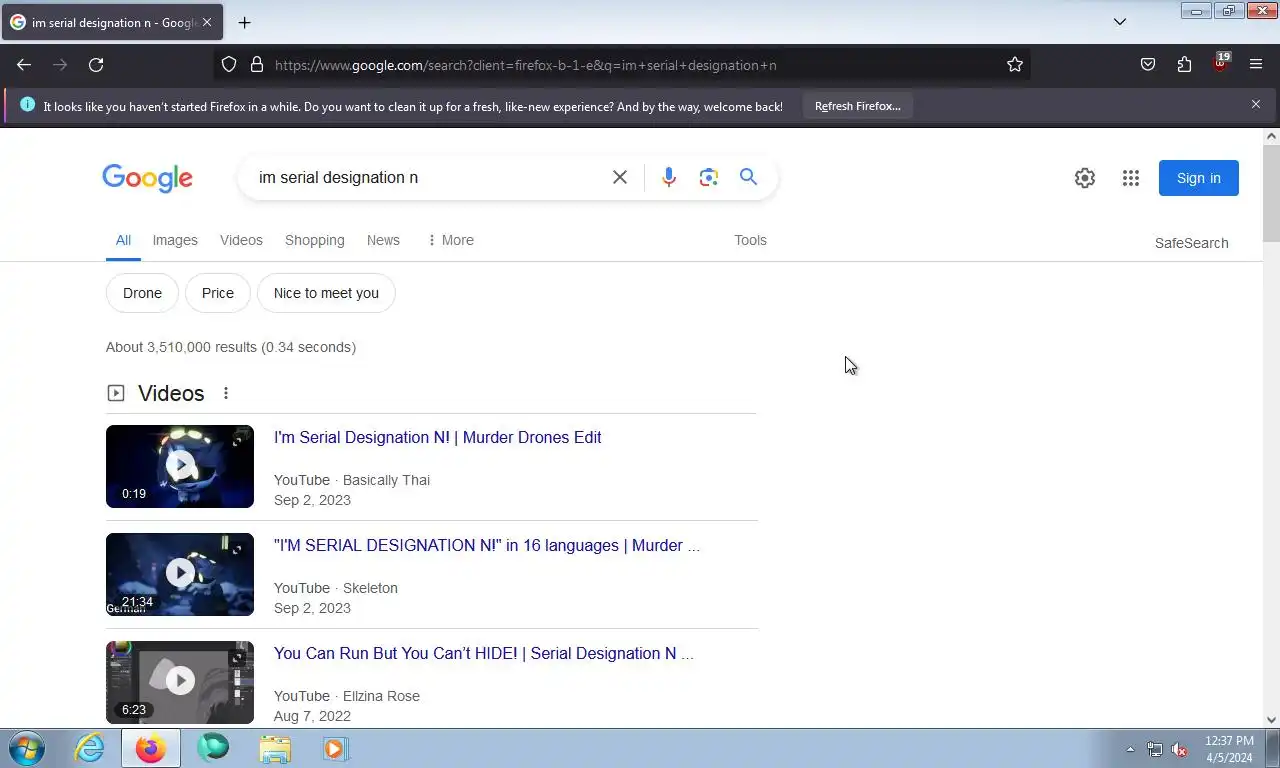Close the 'im serial designation n' tab
Viewport: 1280px width, 768px height.
[206, 22]
